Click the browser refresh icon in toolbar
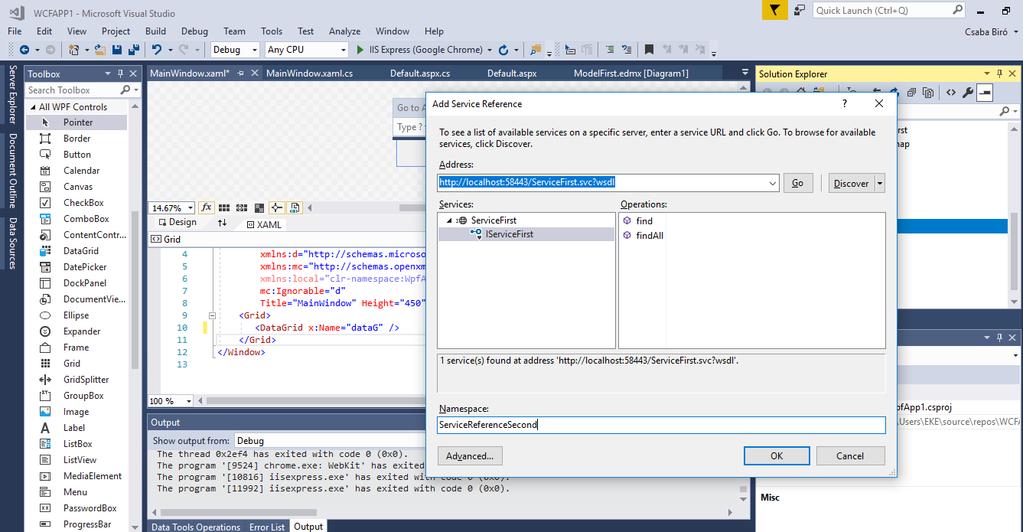Screen dimensions: 1023x532 [503, 50]
